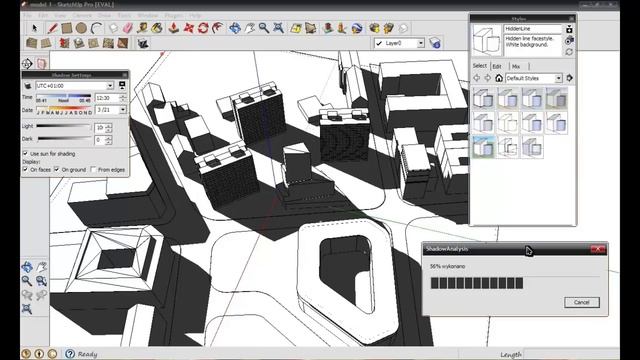
Task: Select Pan hand in the top toolbar
Action: [x=249, y=28]
